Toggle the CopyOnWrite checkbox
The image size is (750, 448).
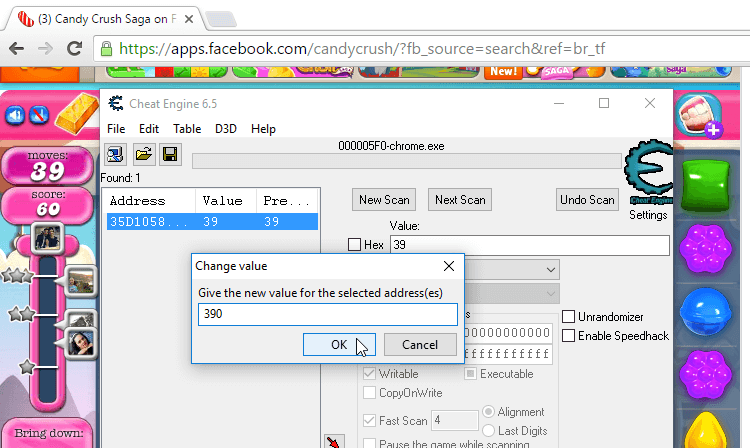369,393
